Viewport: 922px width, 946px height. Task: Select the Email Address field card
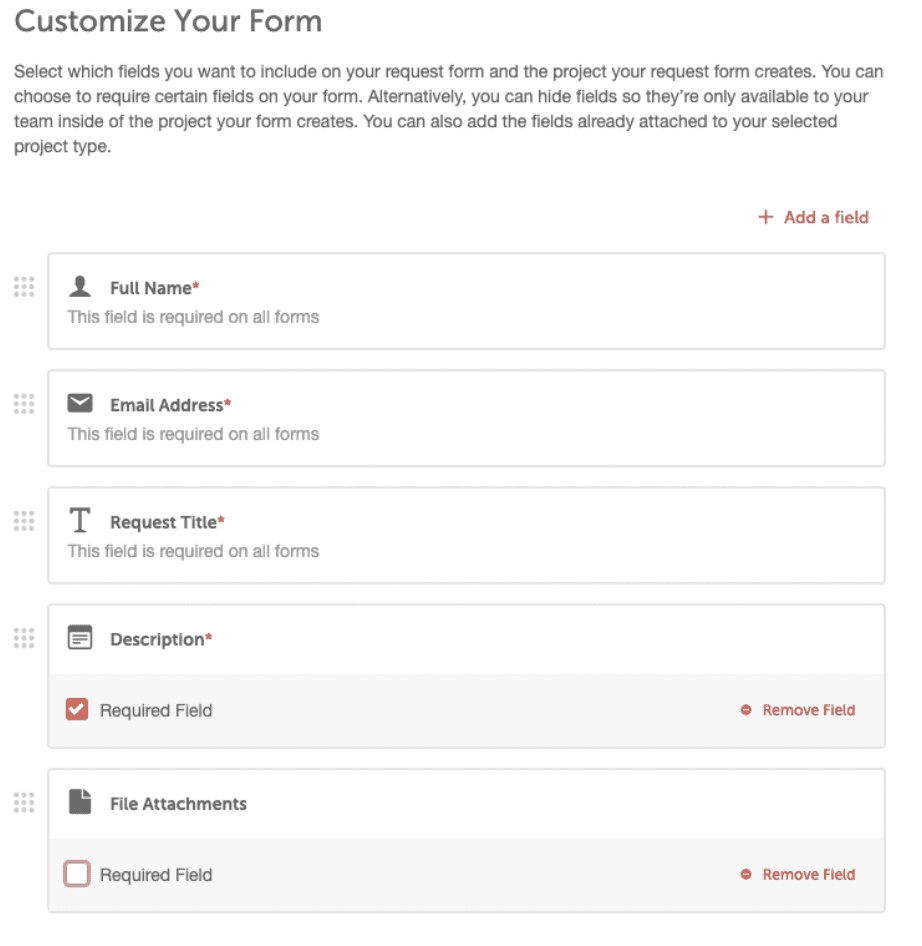tap(466, 418)
